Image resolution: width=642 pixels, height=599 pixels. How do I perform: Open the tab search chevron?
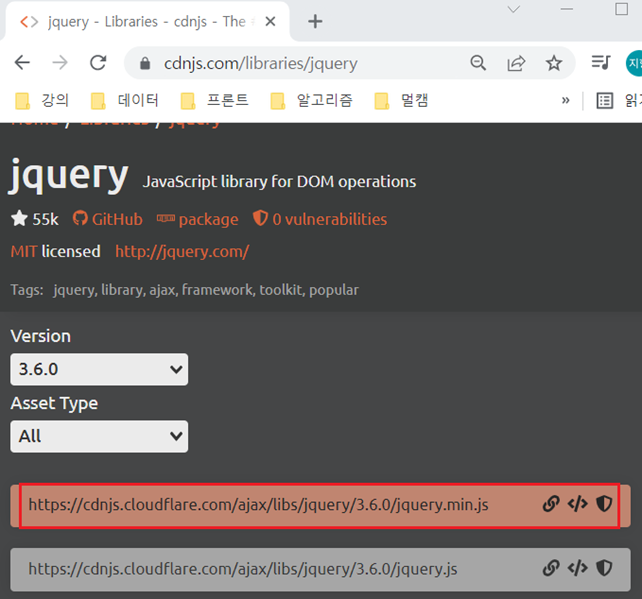point(513,9)
